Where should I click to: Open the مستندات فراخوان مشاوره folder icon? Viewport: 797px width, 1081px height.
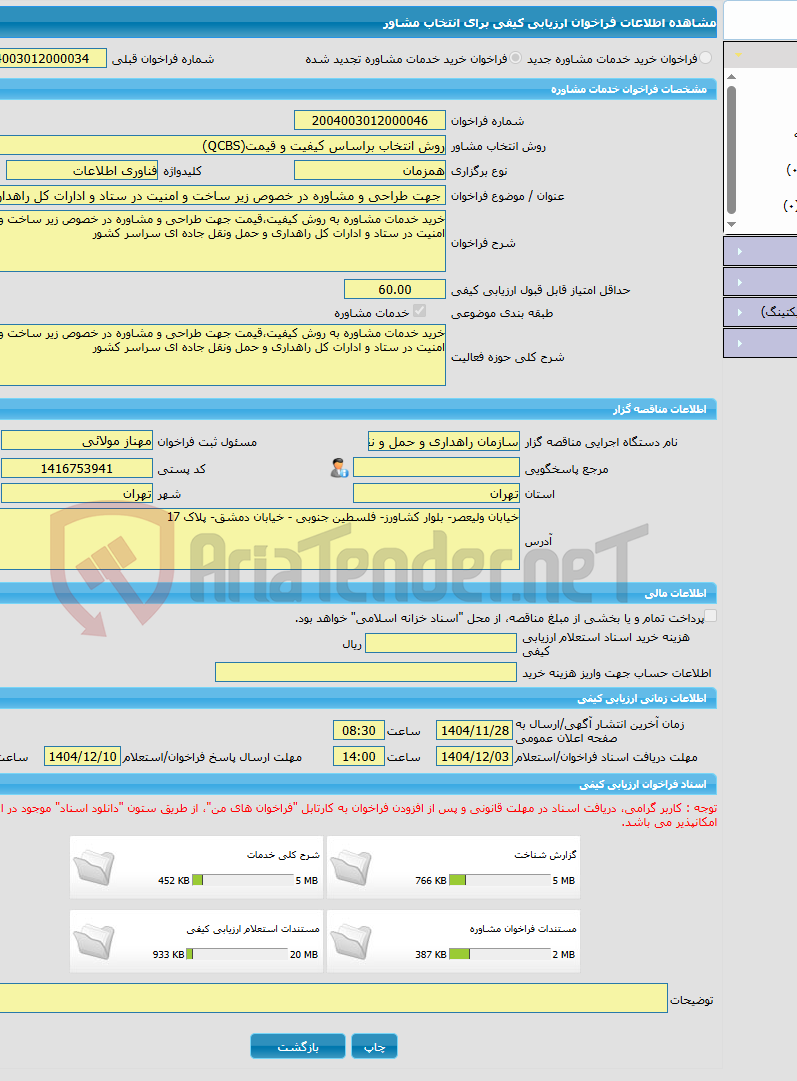(351, 942)
